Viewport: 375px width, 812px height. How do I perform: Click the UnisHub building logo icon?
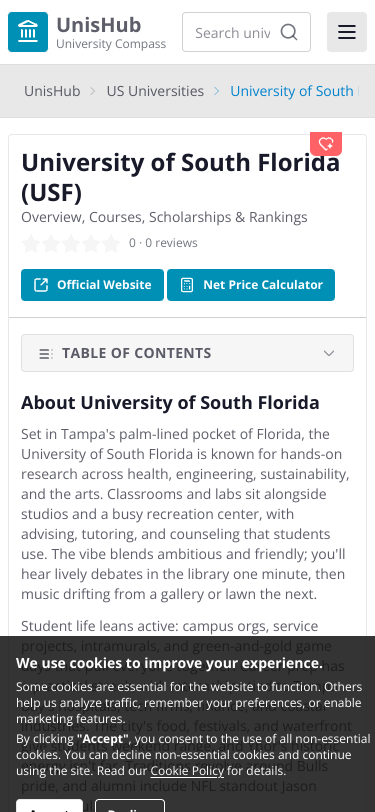[x=28, y=32]
